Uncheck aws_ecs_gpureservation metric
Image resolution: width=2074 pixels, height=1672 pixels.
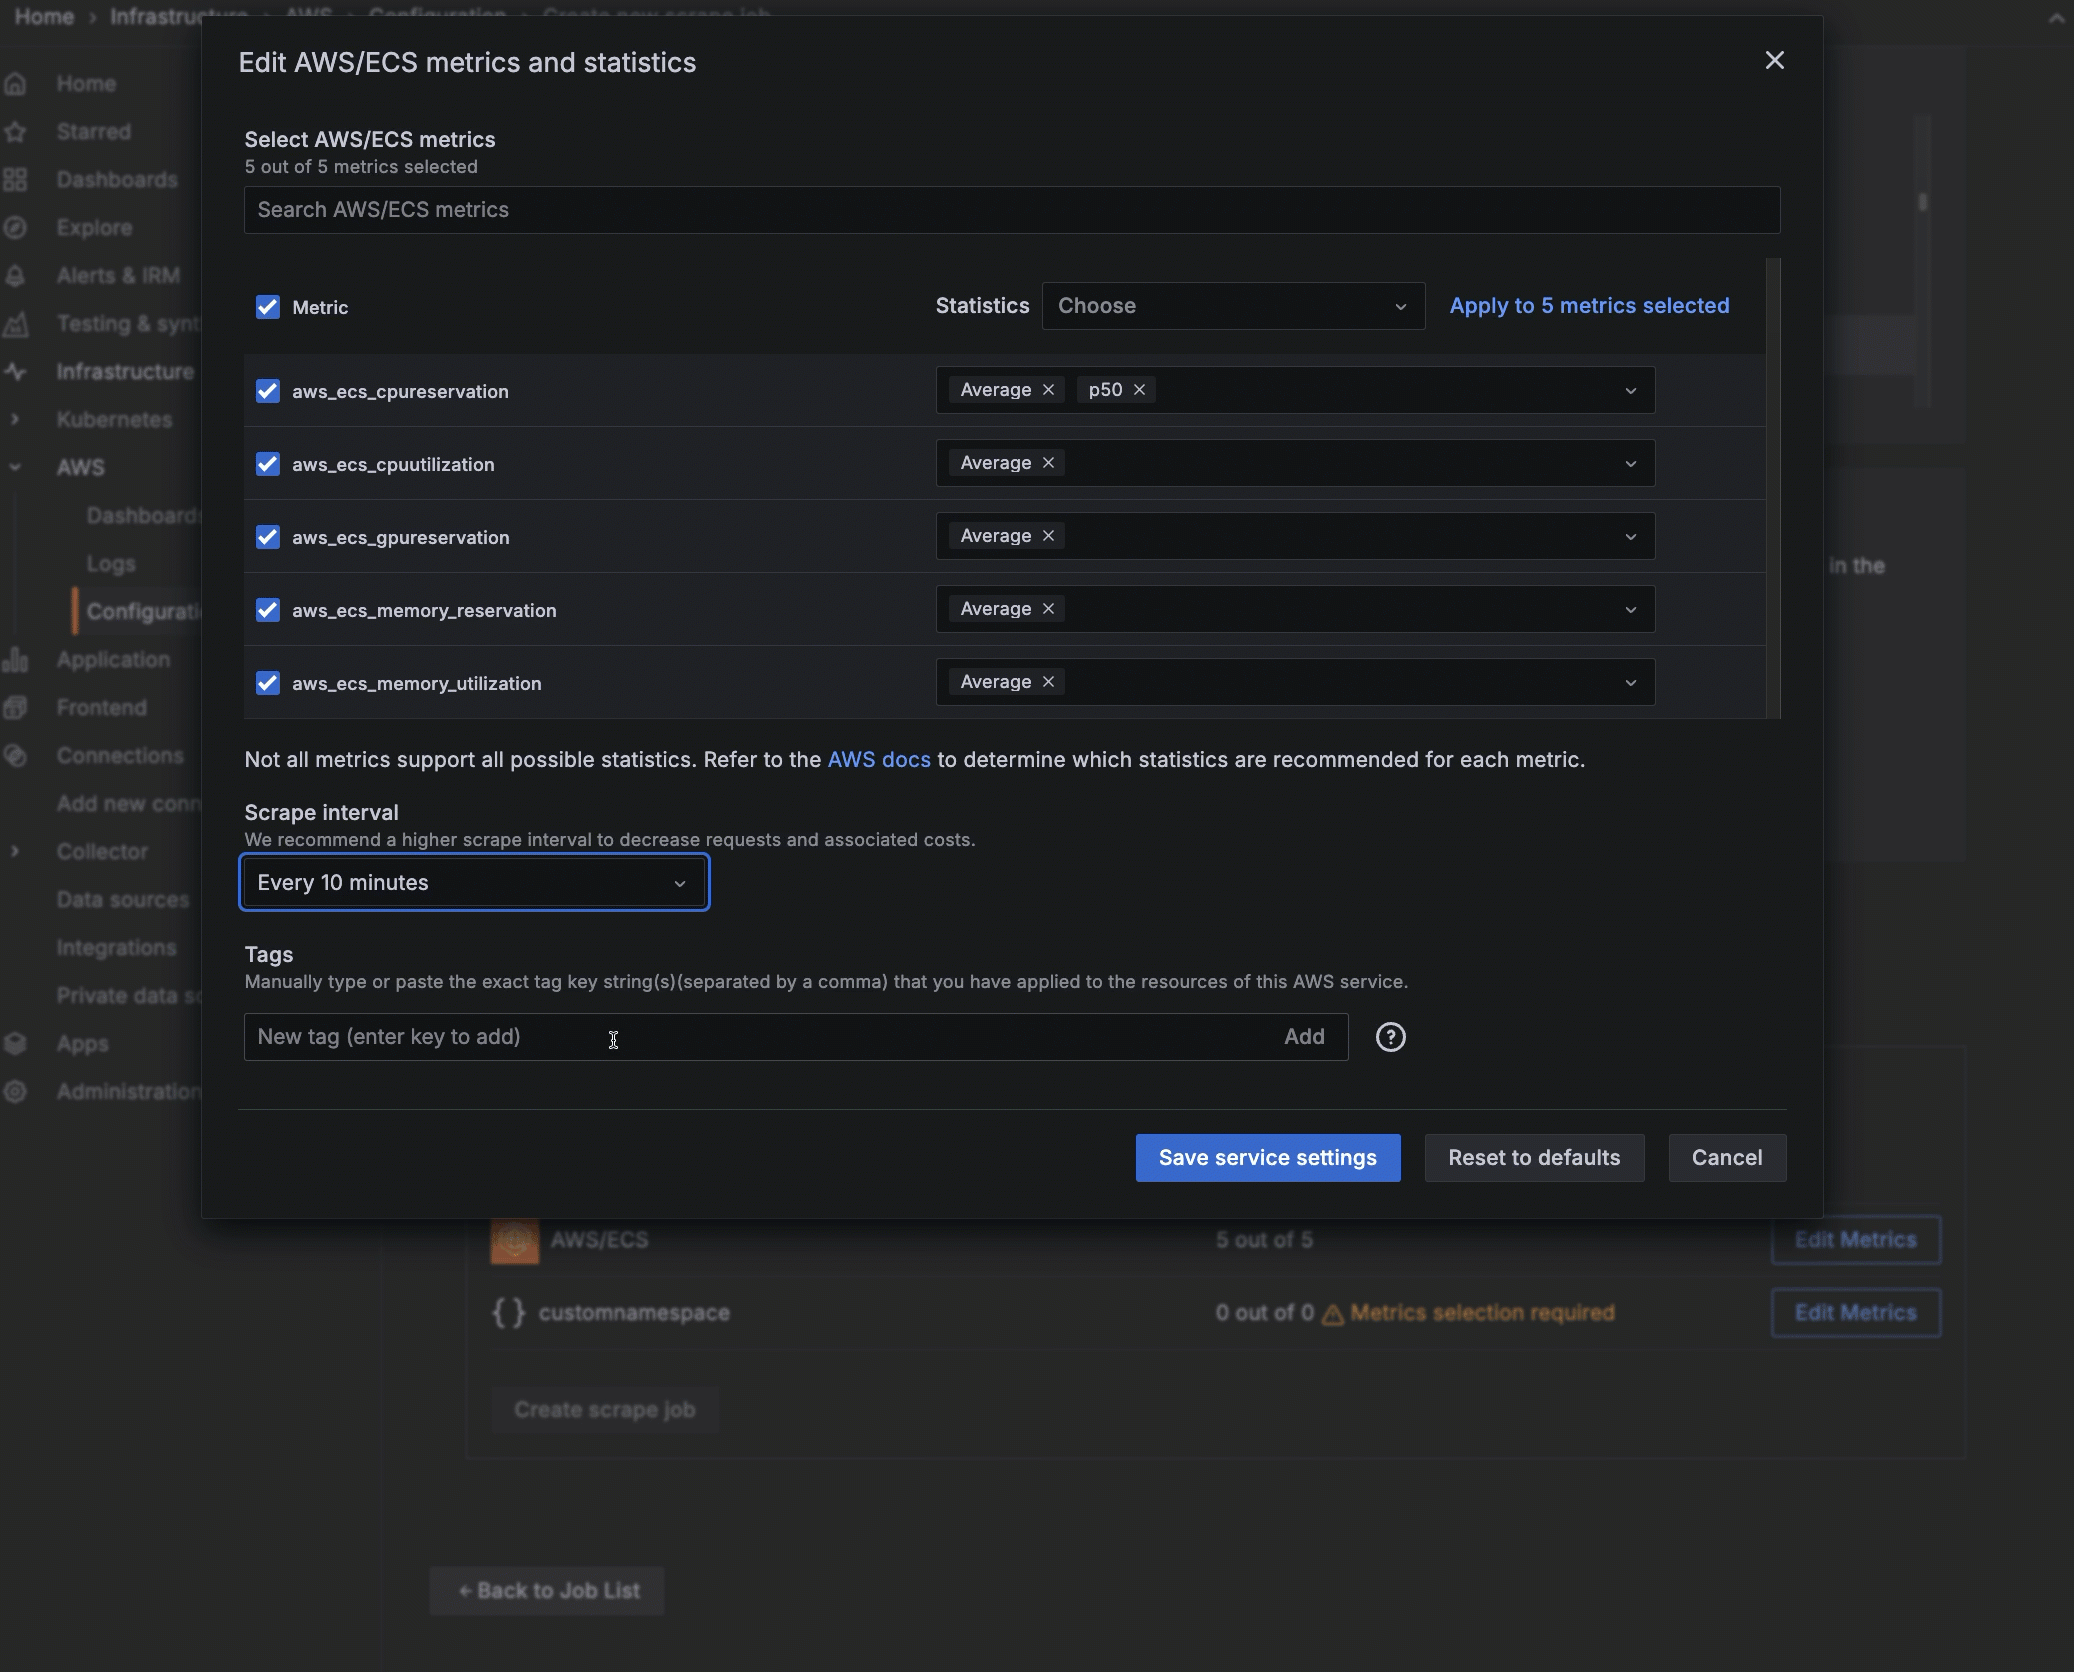click(x=268, y=537)
